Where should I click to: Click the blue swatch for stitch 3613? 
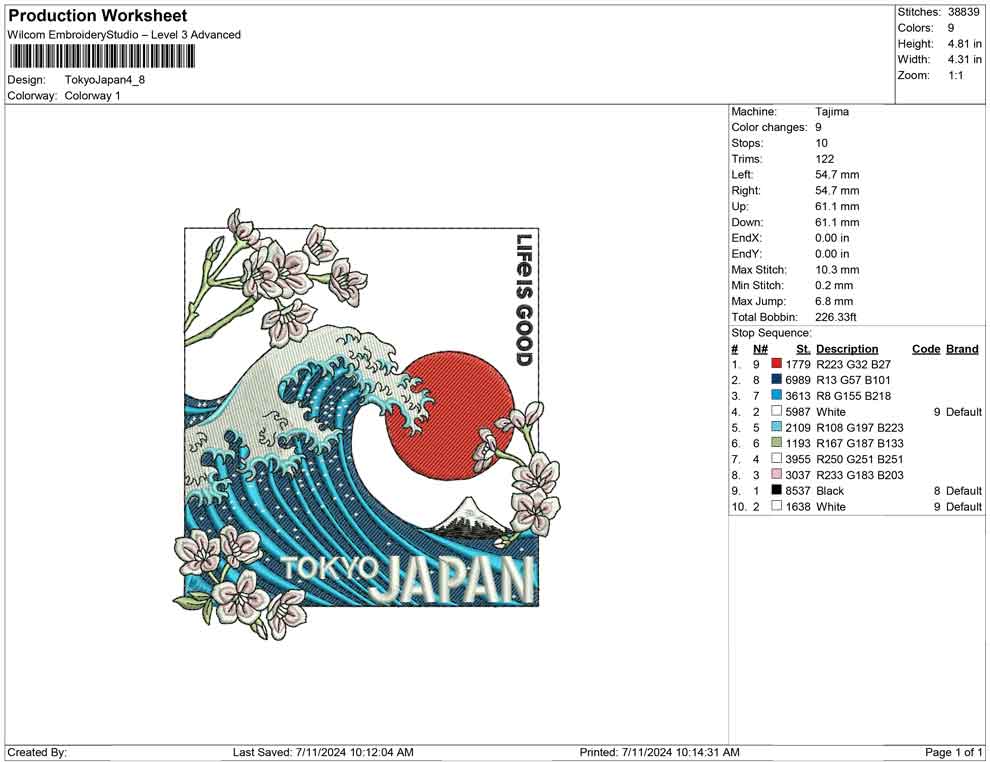pos(777,395)
